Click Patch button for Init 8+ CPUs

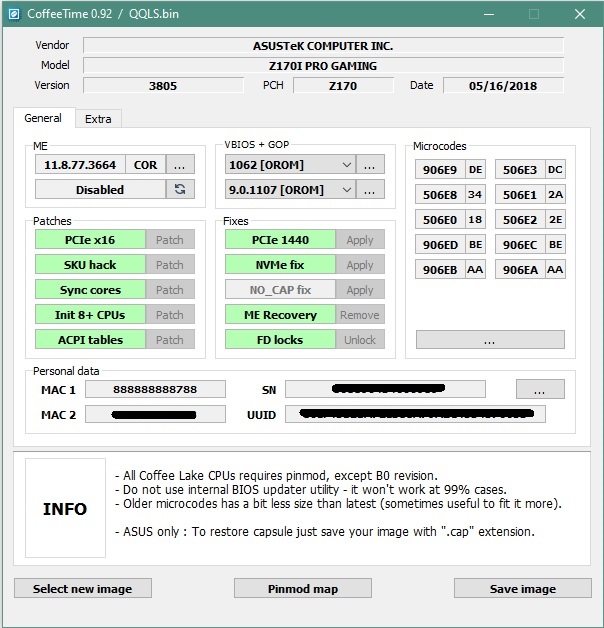click(170, 314)
